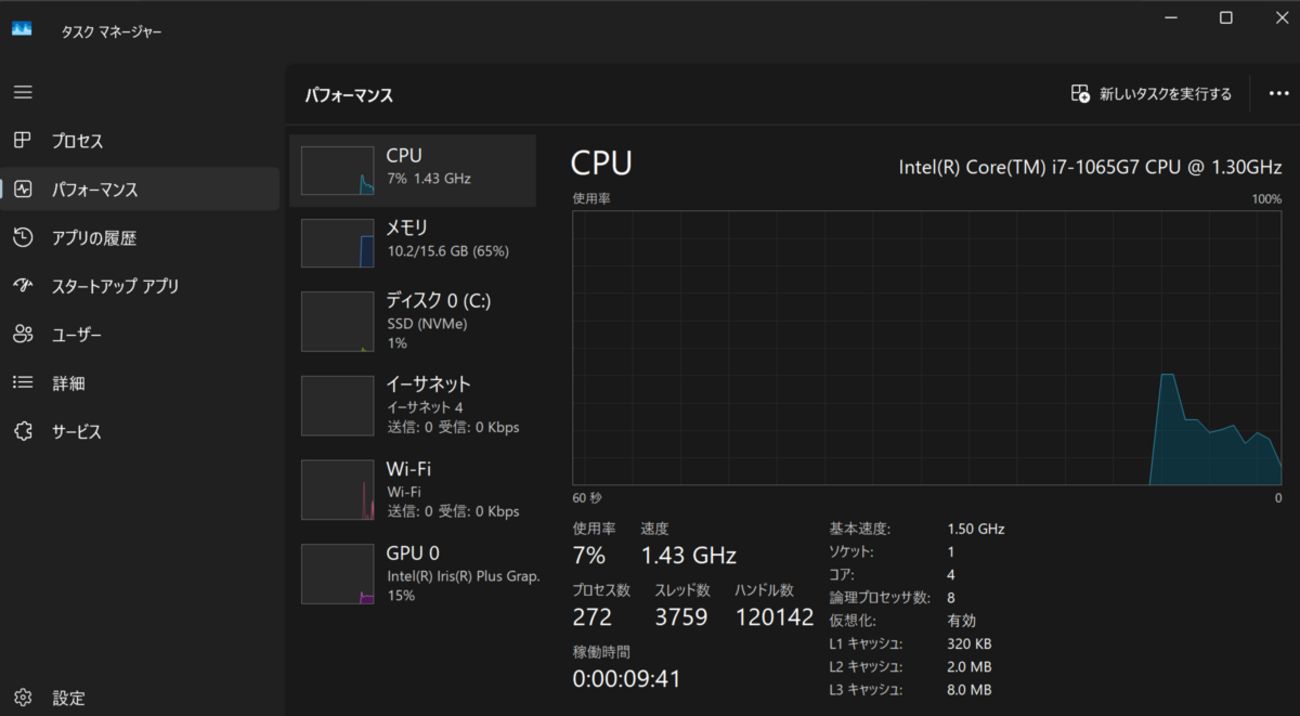This screenshot has width=1300, height=716.
Task: Go to the プロセス page
Action: 140,141
